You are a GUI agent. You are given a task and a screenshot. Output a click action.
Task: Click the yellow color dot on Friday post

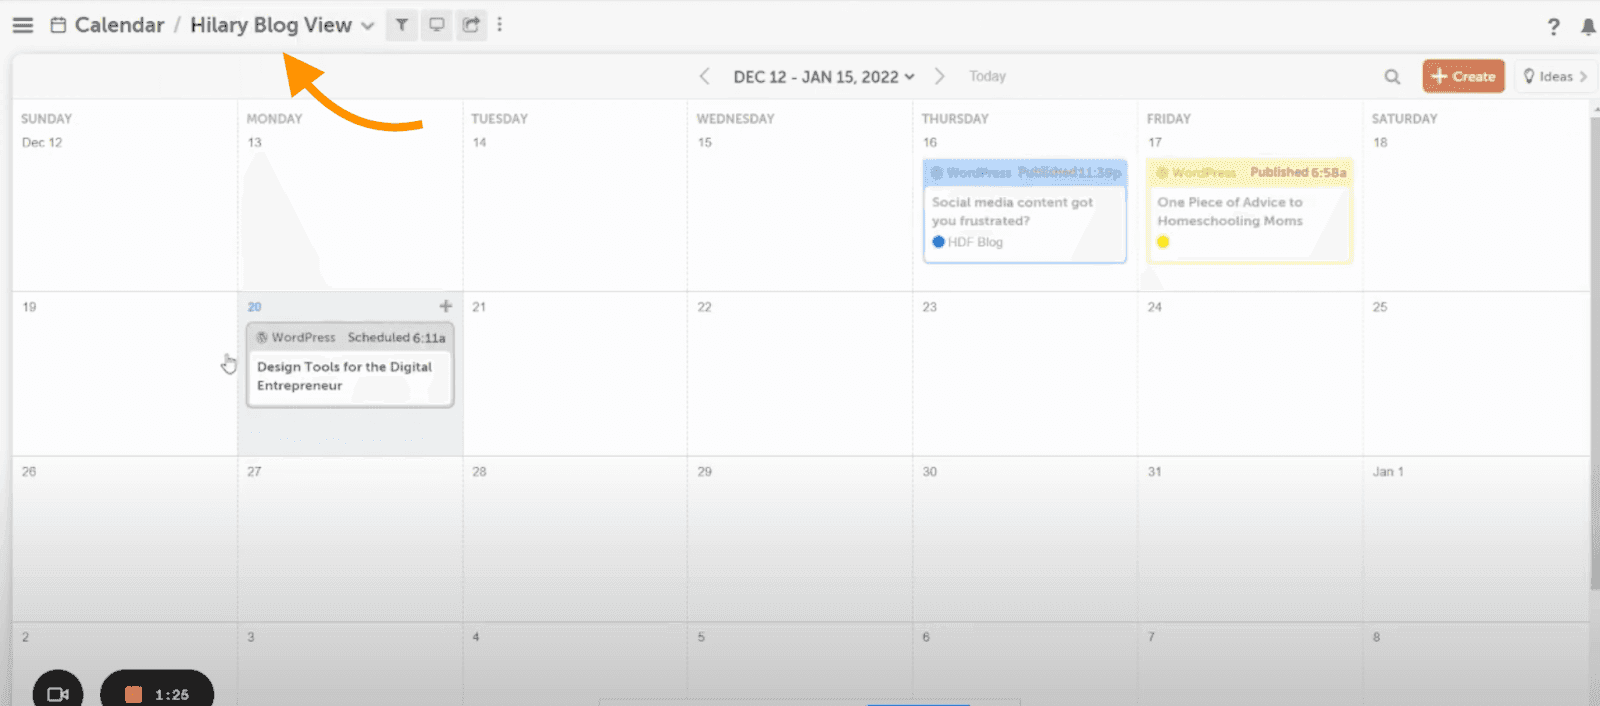[x=1163, y=242]
